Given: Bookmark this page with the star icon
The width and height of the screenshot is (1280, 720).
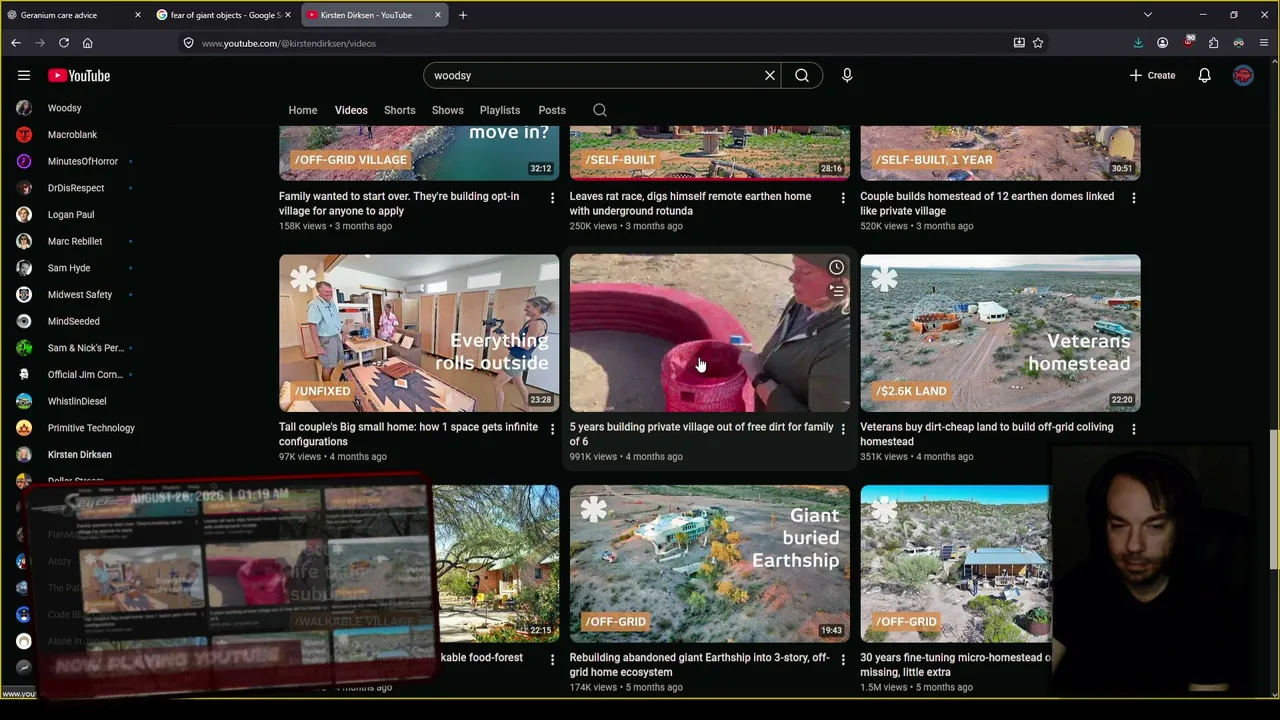Looking at the screenshot, I should [1038, 43].
